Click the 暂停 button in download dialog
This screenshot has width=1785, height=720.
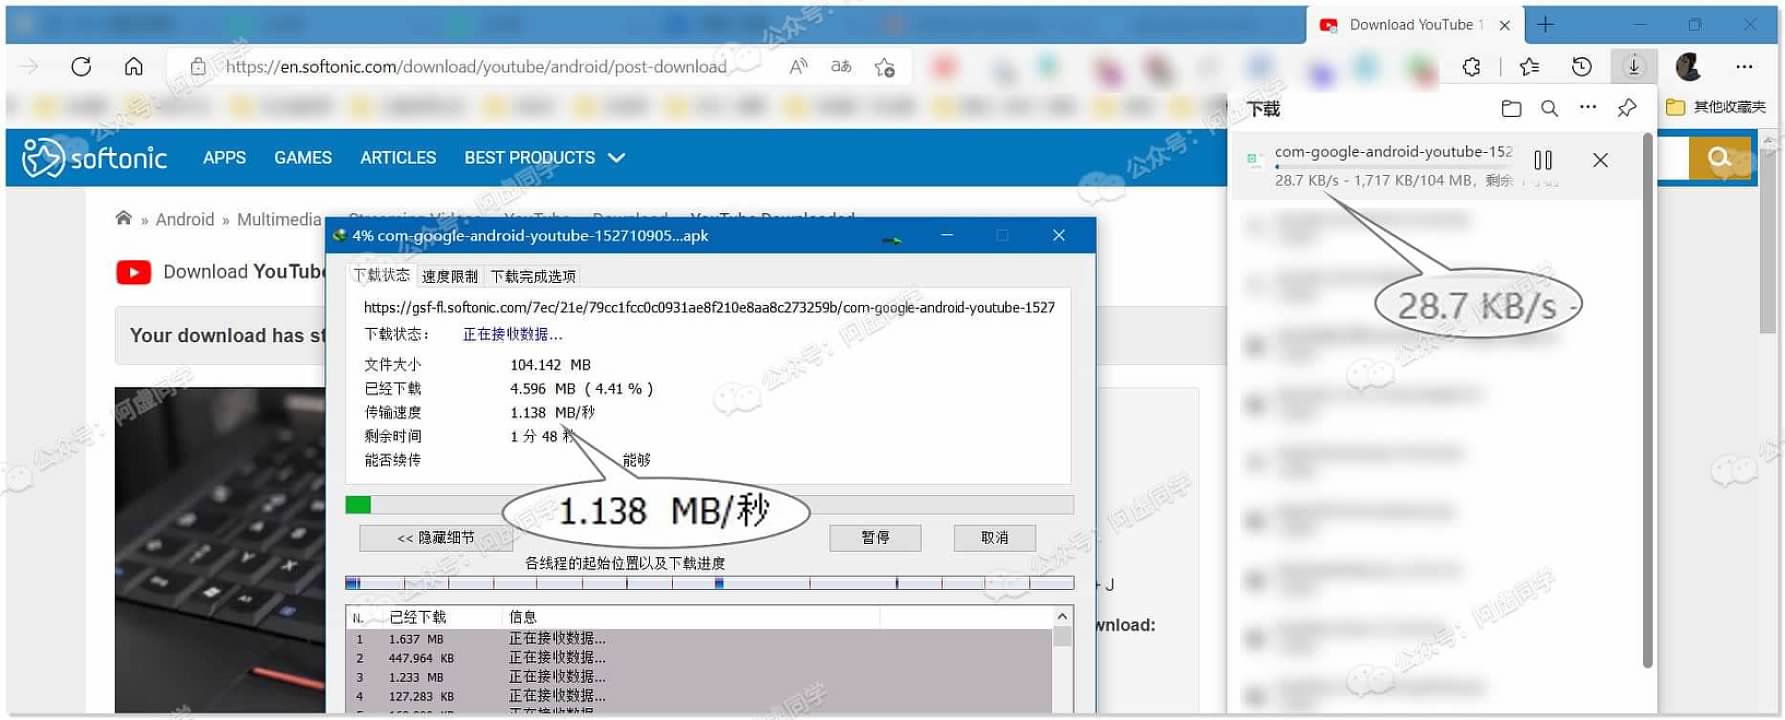pyautogui.click(x=875, y=538)
